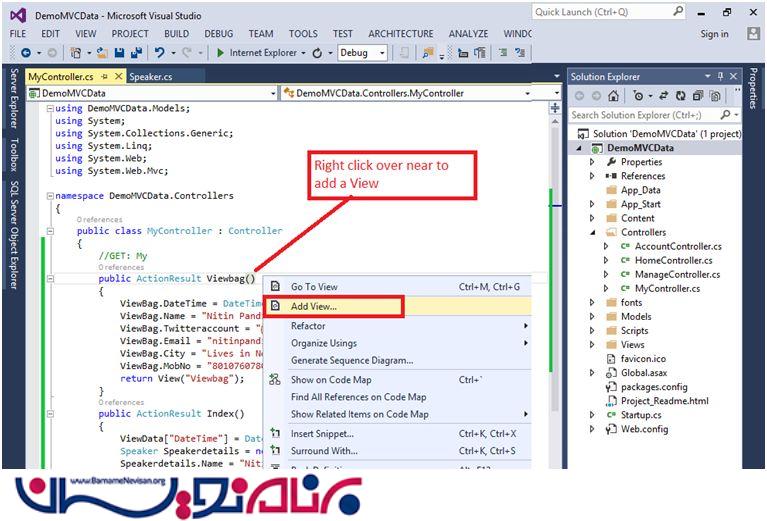Expand the Views folder node
The image size is (767, 521).
point(592,344)
